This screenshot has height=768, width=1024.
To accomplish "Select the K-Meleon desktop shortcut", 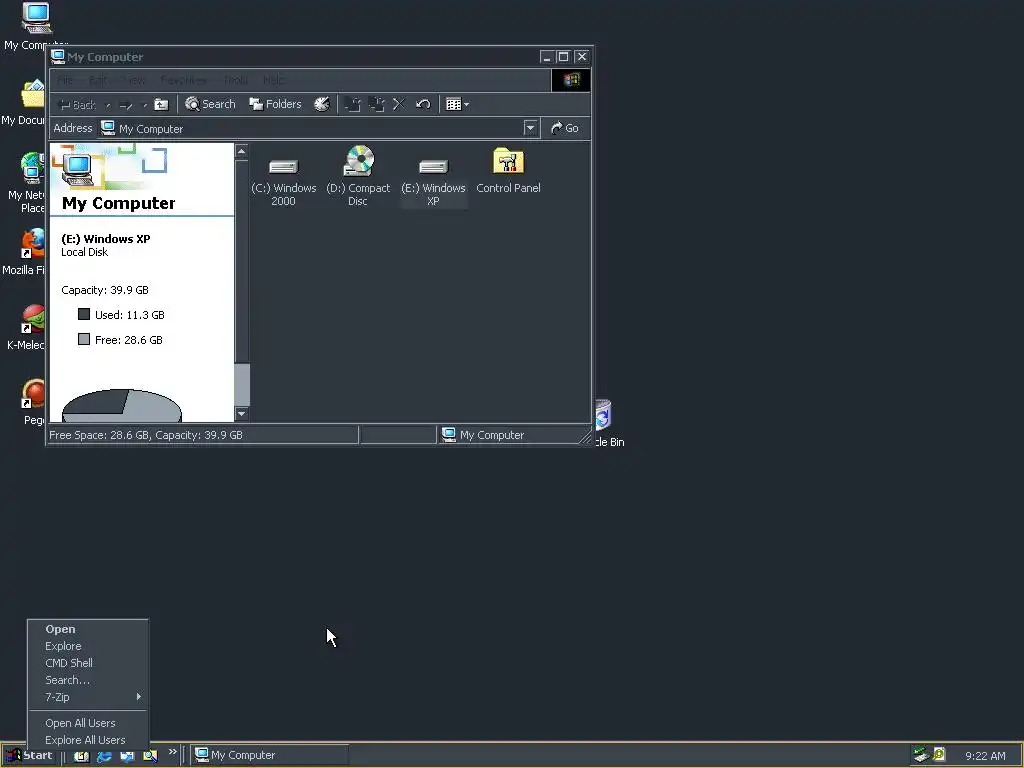I will (x=25, y=328).
